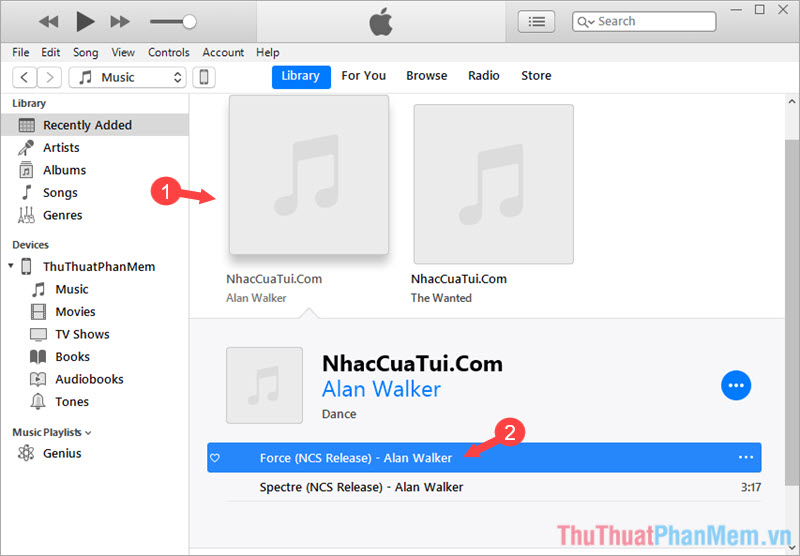Select Recently Added in the sidebar
Screen dimensions: 800x556
(x=95, y=125)
